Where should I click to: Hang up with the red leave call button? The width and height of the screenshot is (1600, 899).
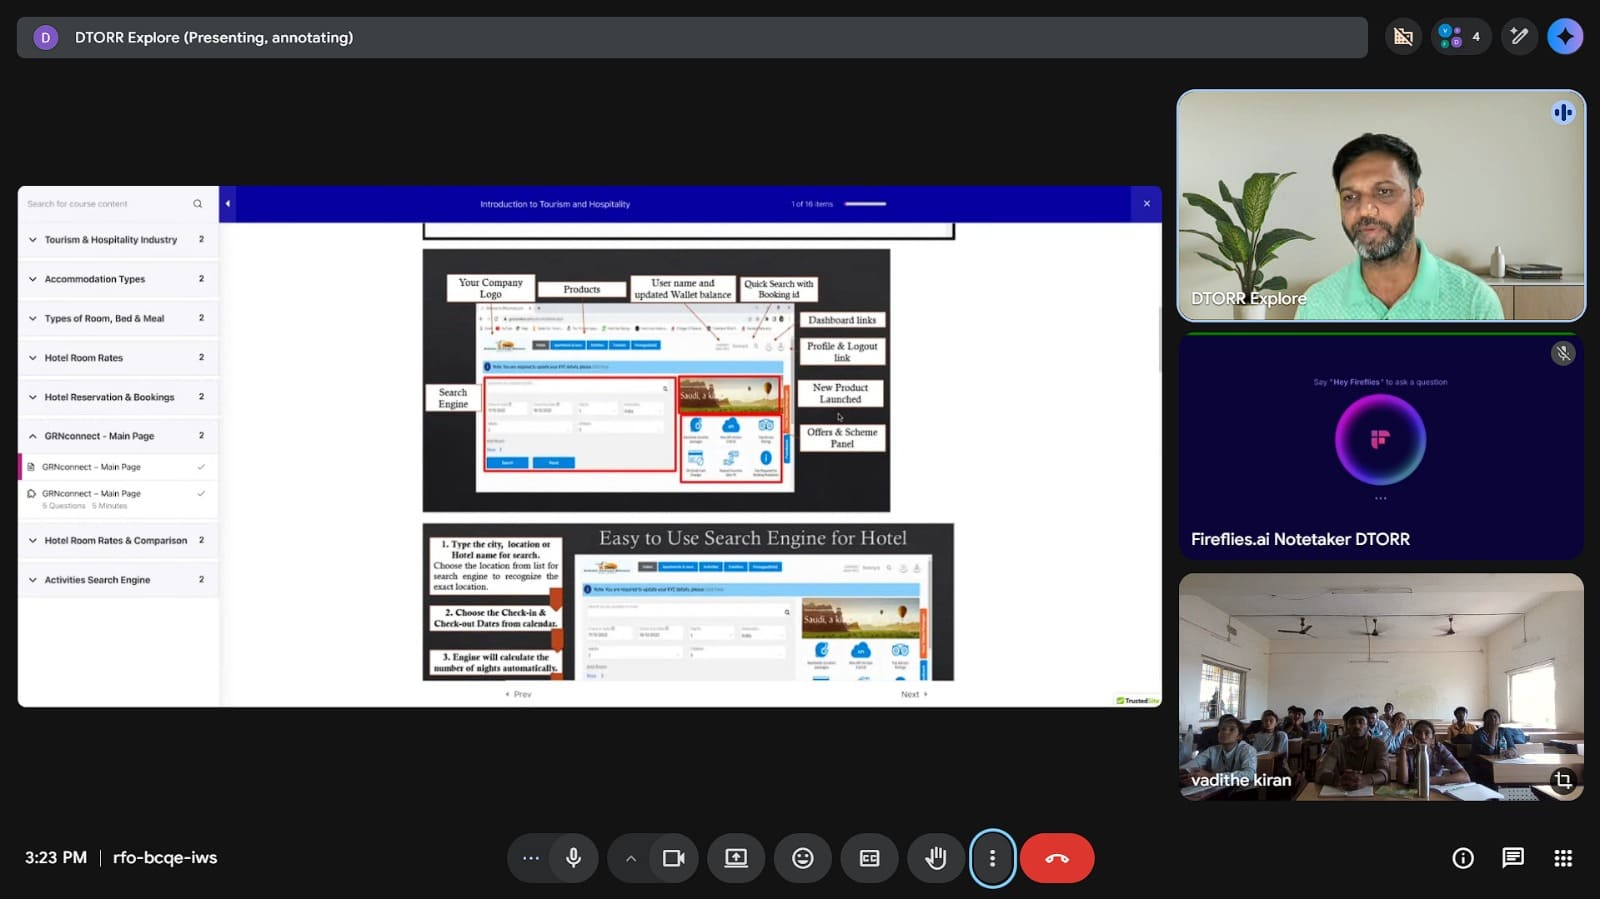coord(1057,858)
